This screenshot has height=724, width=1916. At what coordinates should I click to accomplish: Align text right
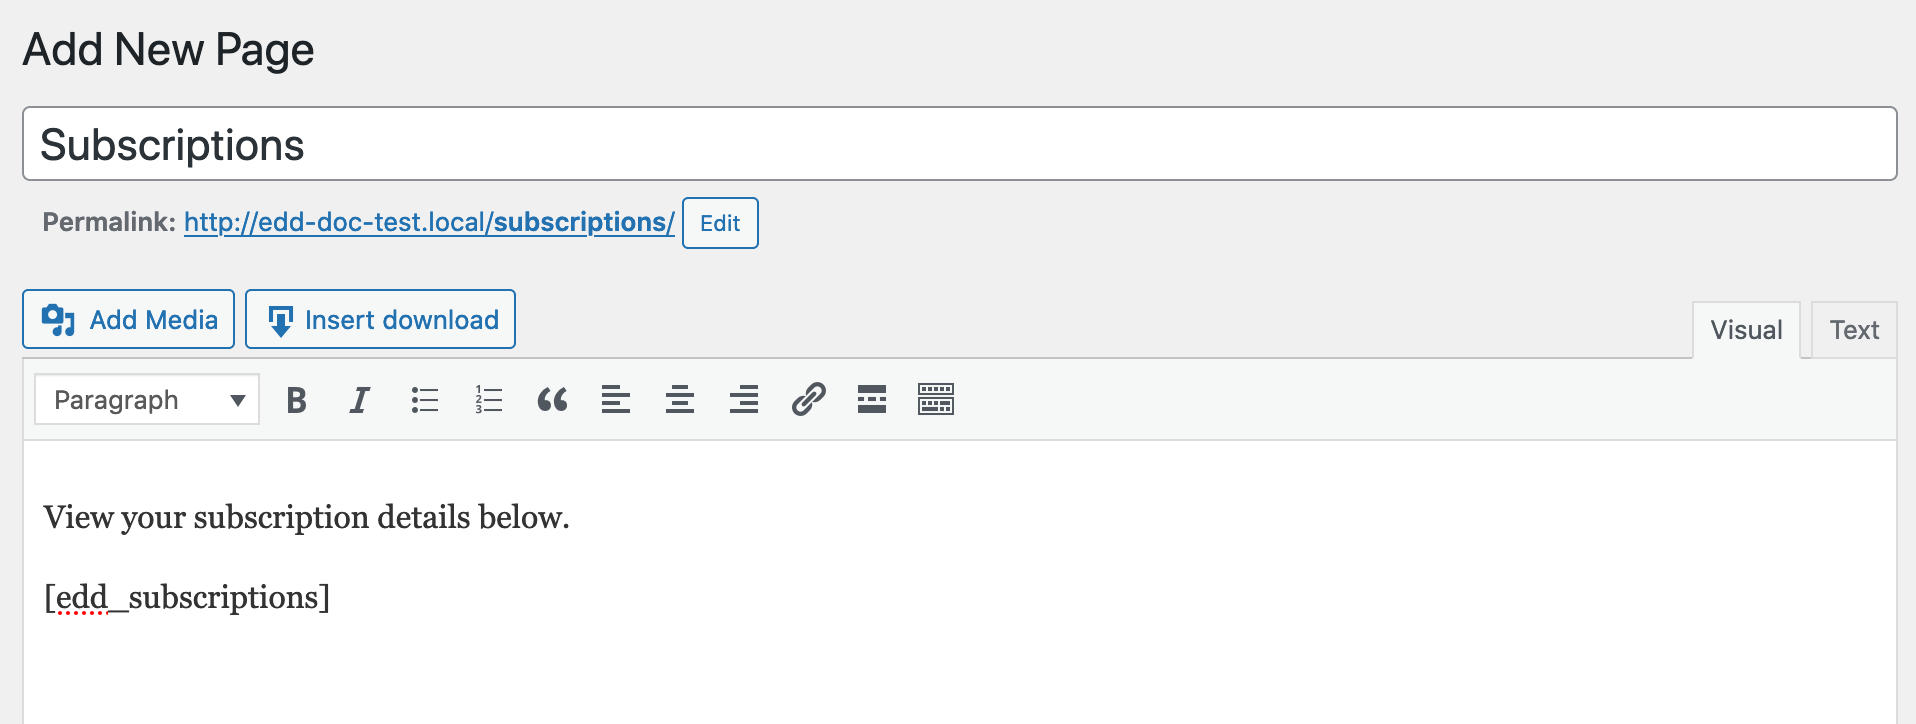pyautogui.click(x=744, y=400)
